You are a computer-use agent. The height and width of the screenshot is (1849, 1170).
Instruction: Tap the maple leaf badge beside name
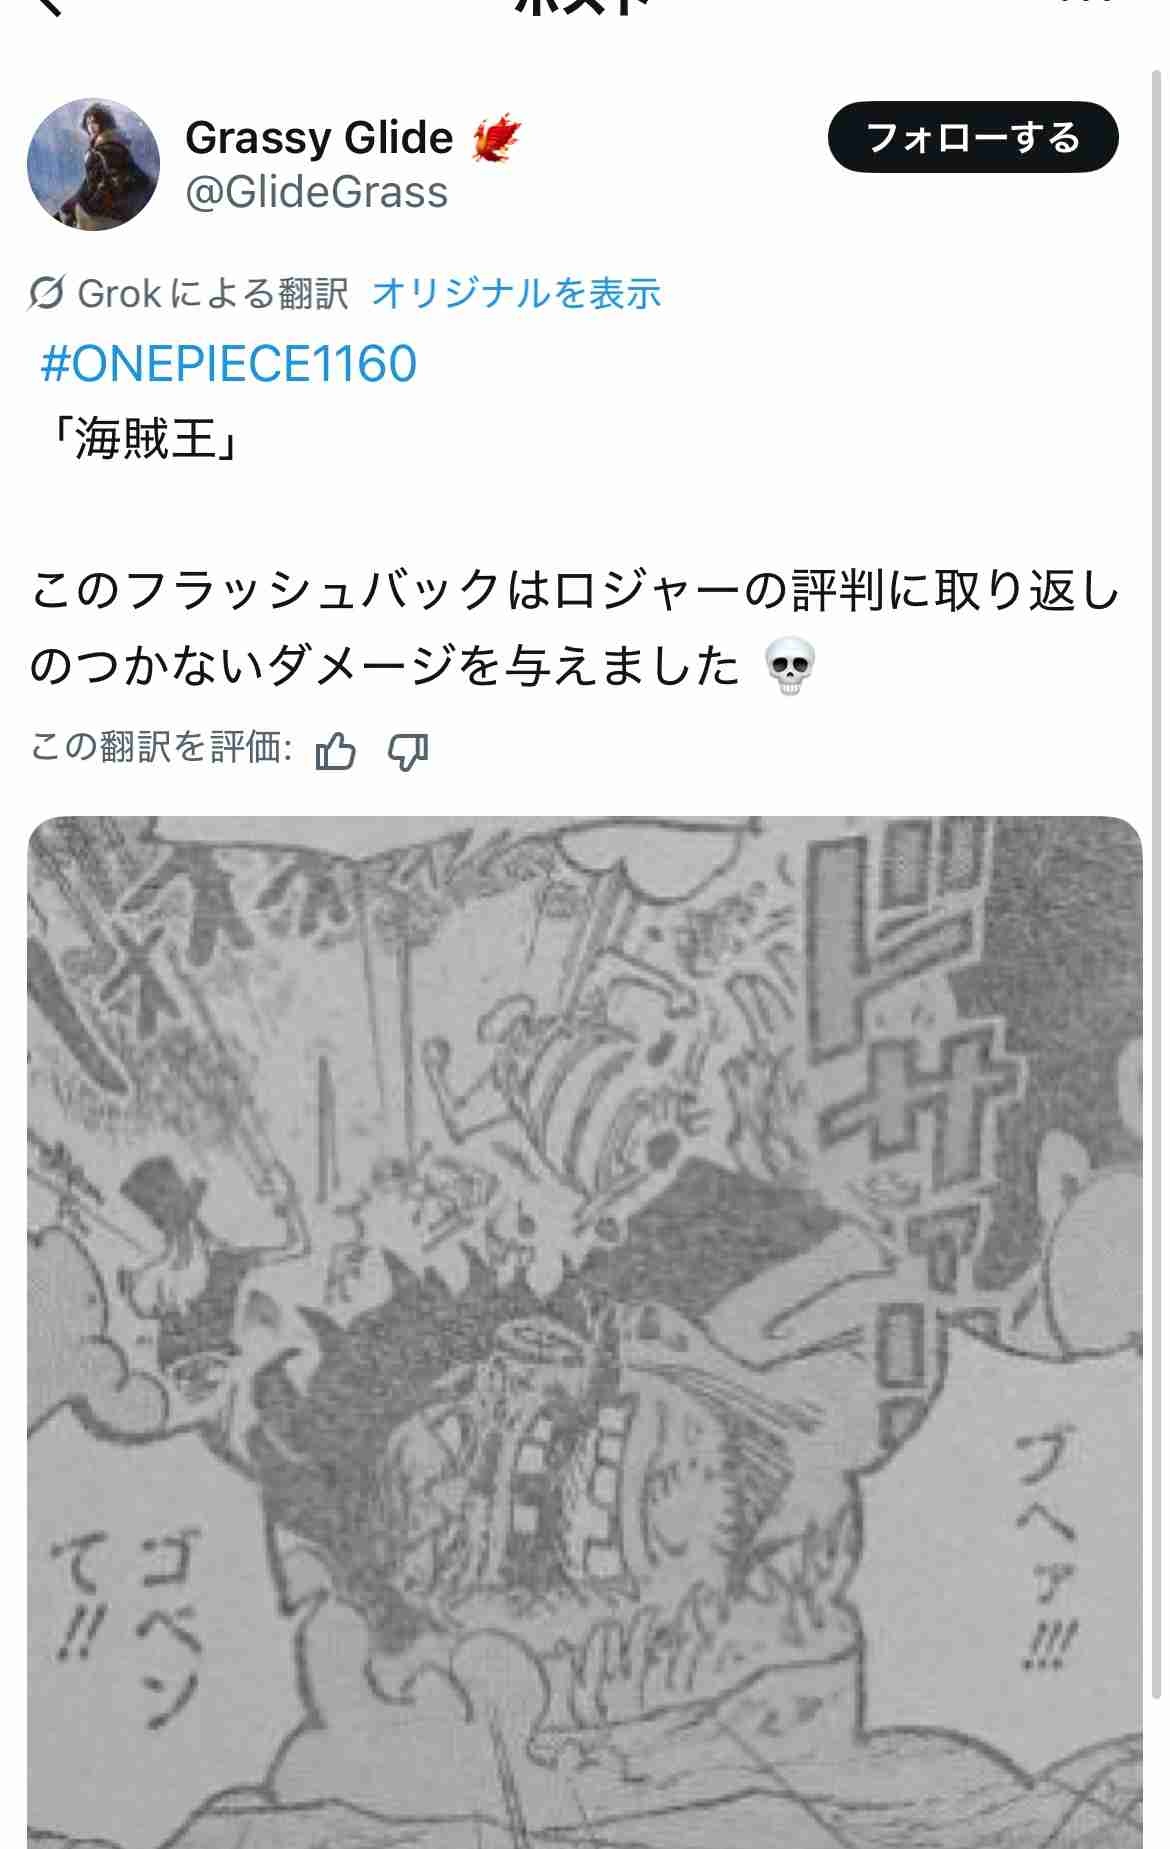[x=496, y=138]
